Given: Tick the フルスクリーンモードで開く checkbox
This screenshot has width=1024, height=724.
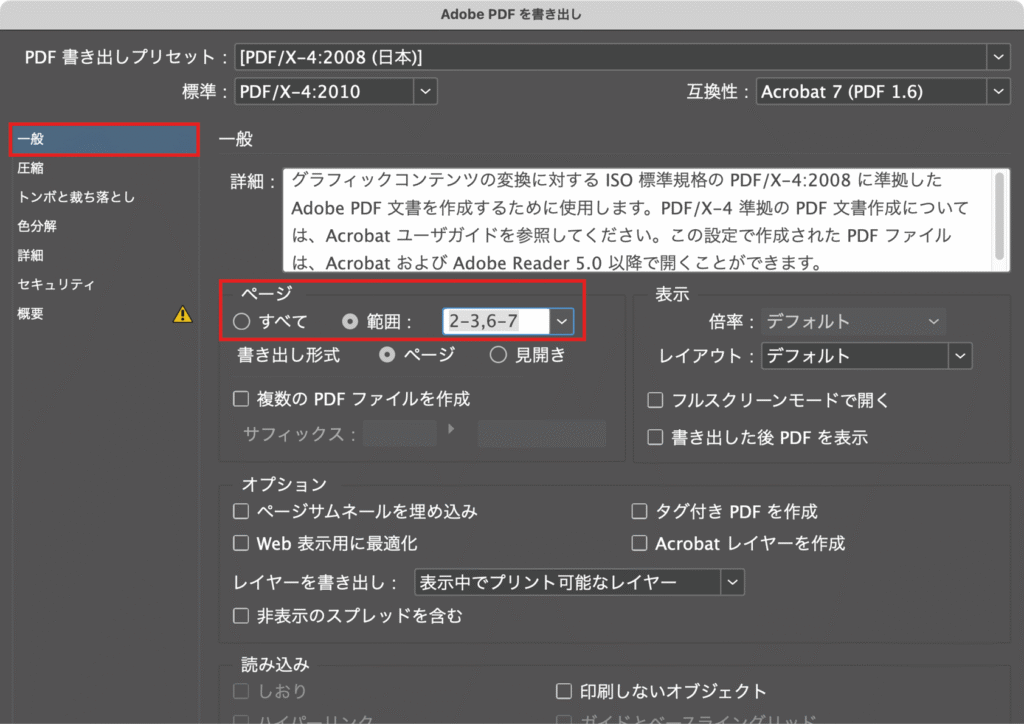Looking at the screenshot, I should pyautogui.click(x=655, y=400).
